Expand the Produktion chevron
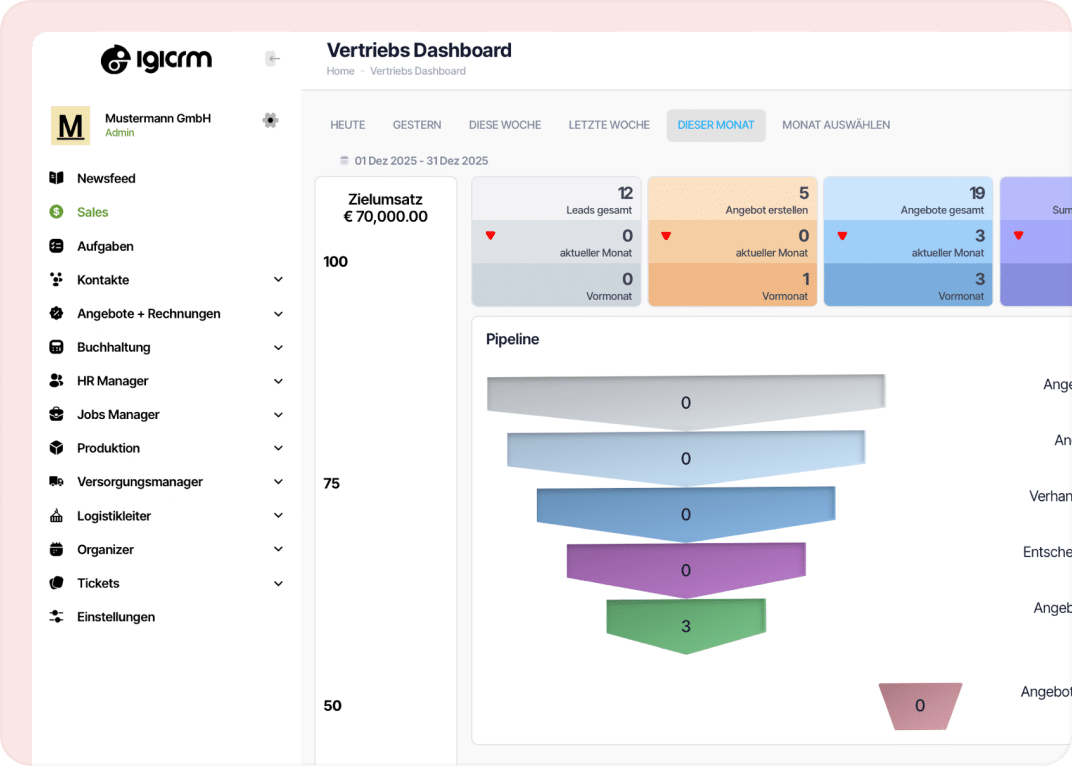Image resolution: width=1072 pixels, height=766 pixels. (278, 448)
